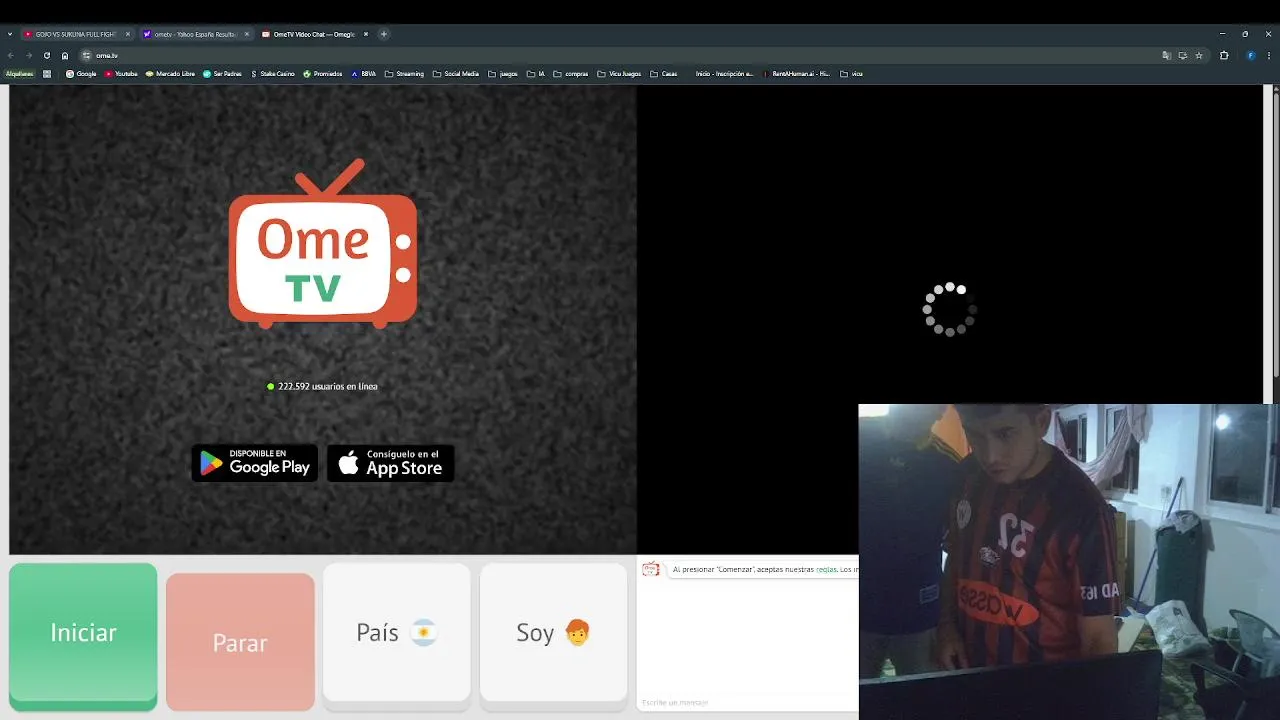Click the green Iniciar button
This screenshot has height=720, width=1280.
[x=83, y=637]
